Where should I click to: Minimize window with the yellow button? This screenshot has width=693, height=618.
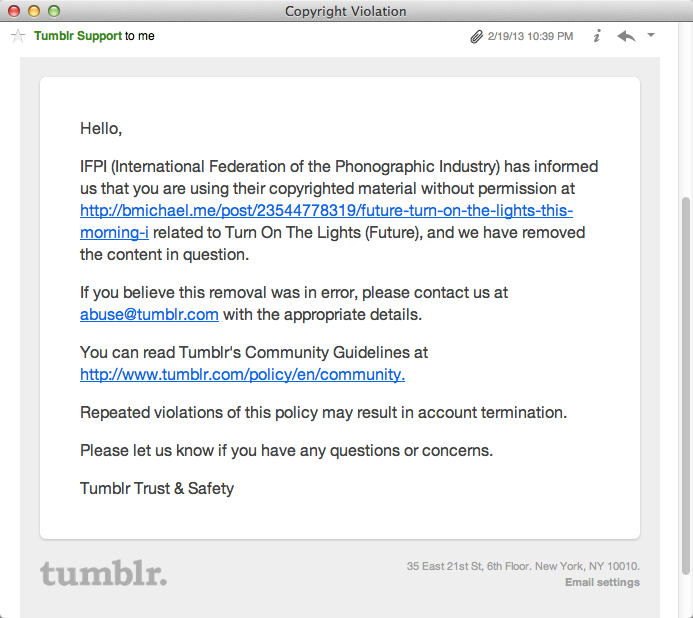click(x=34, y=11)
